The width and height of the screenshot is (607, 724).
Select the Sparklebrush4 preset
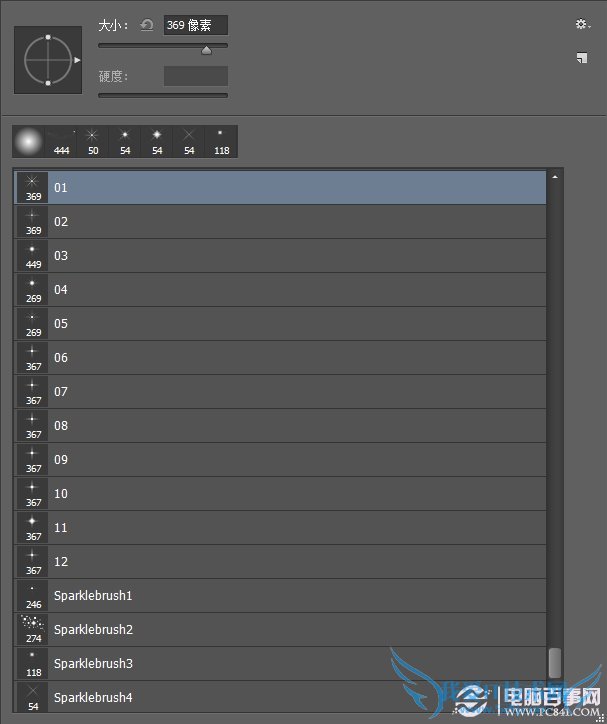pos(281,697)
